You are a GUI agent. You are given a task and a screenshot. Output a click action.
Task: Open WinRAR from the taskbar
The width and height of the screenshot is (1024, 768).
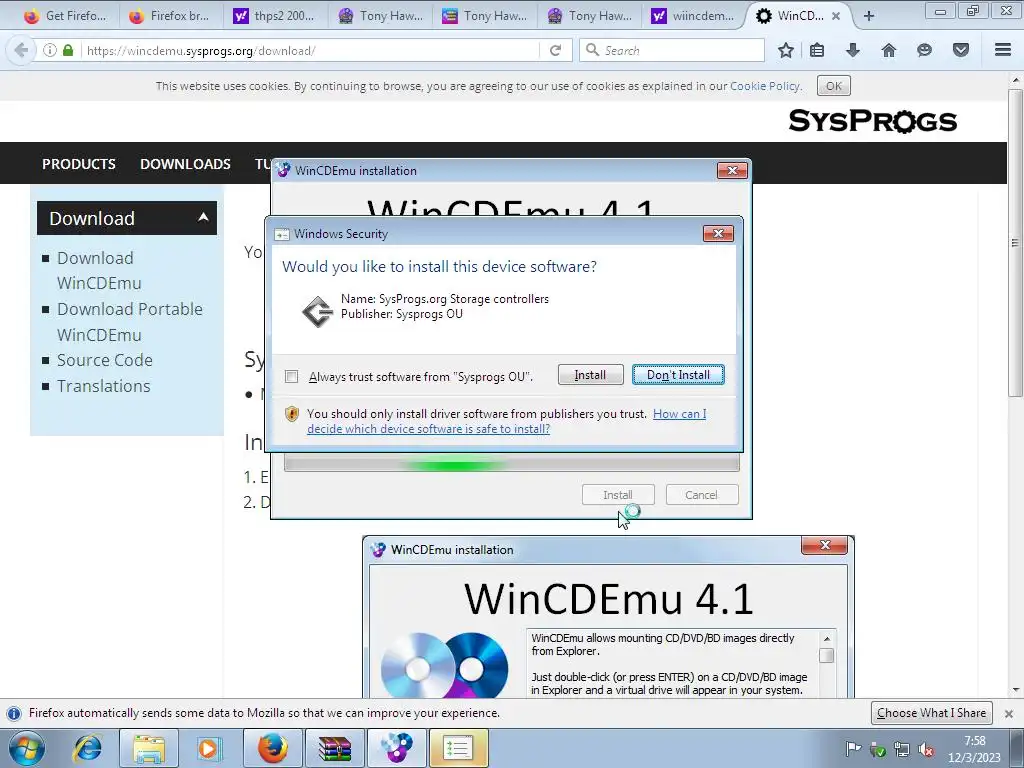click(x=335, y=748)
